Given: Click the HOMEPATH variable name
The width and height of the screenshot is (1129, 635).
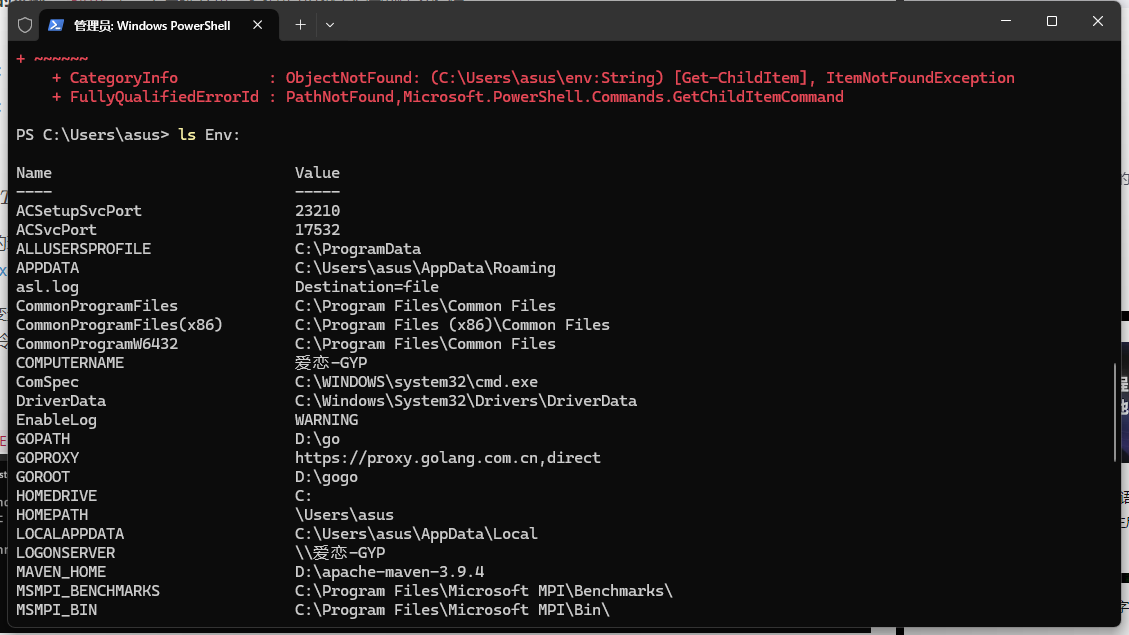Looking at the screenshot, I should [52, 515].
